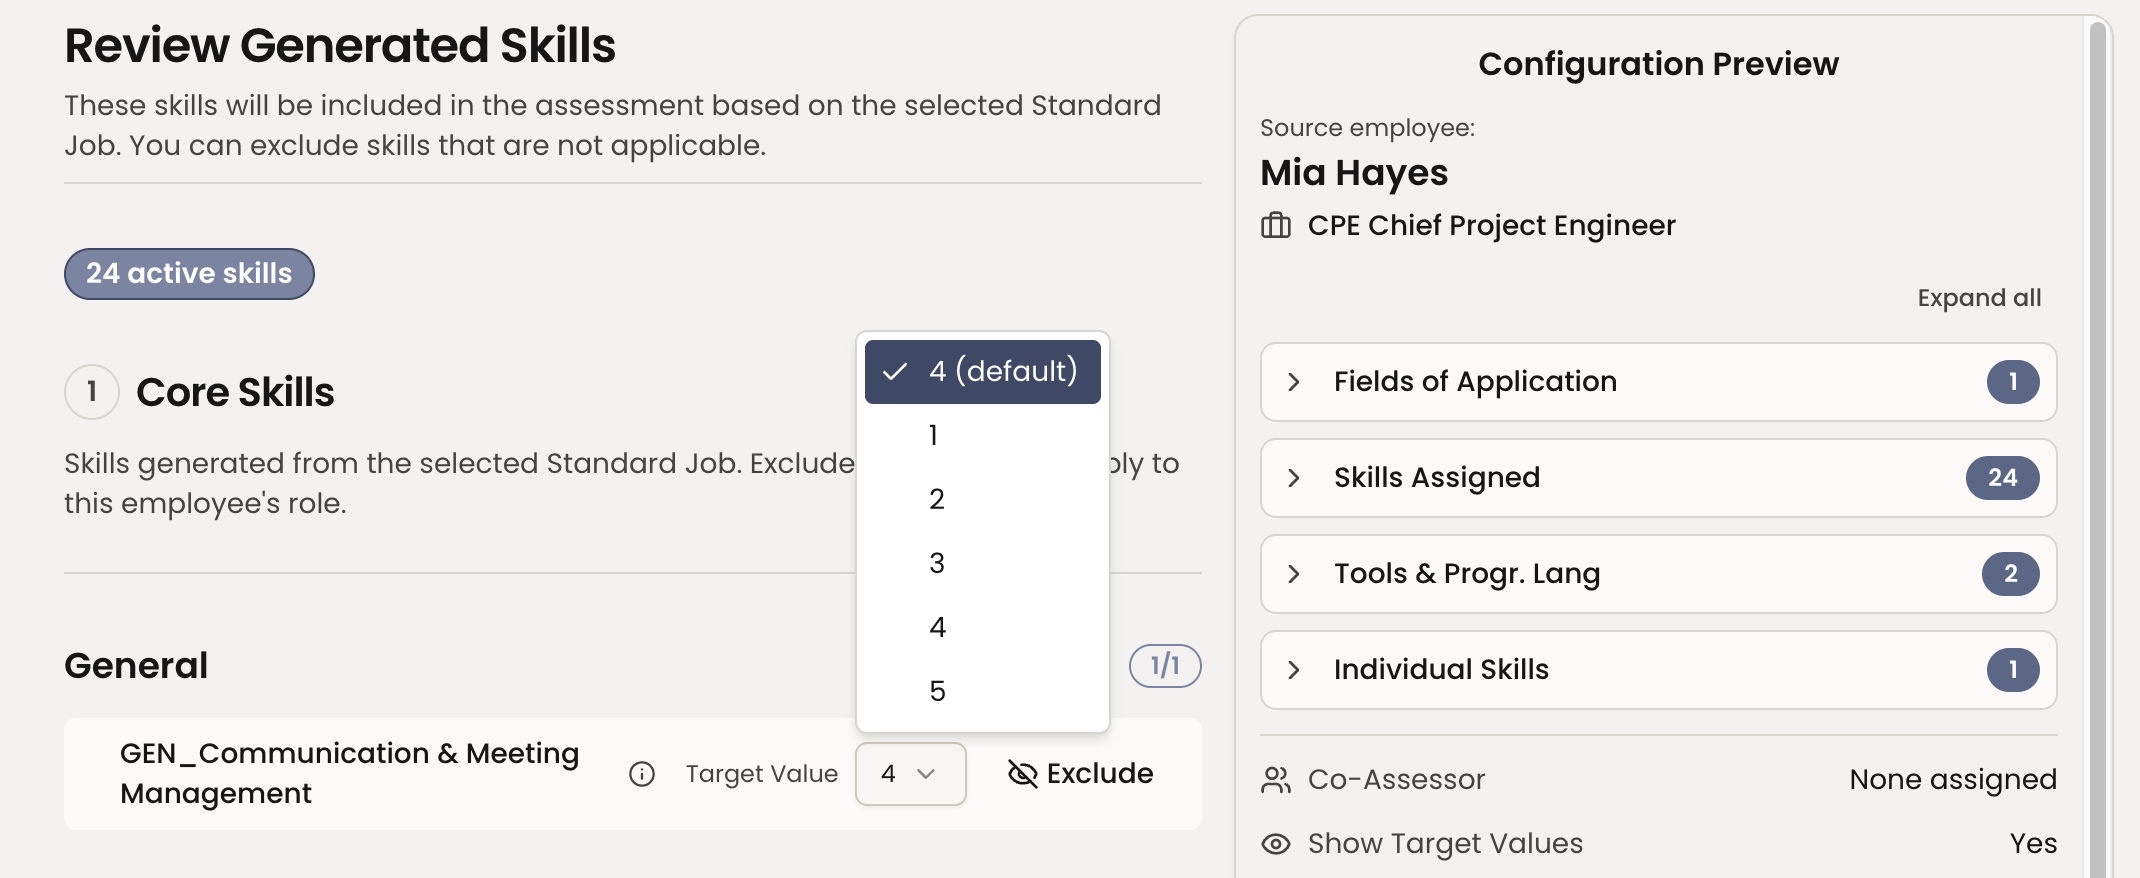
Task: Click the 'None assigned' Co-Assessor value
Action: (1953, 780)
